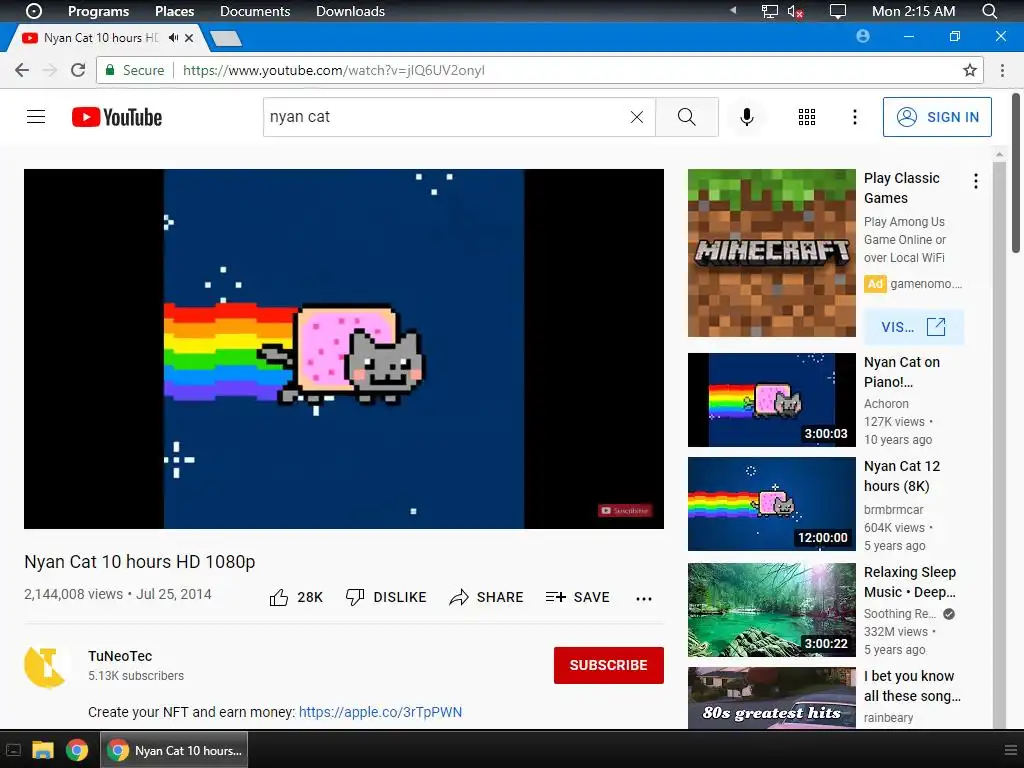The image size is (1024, 768).
Task: Click the address bar URL
Action: [334, 70]
